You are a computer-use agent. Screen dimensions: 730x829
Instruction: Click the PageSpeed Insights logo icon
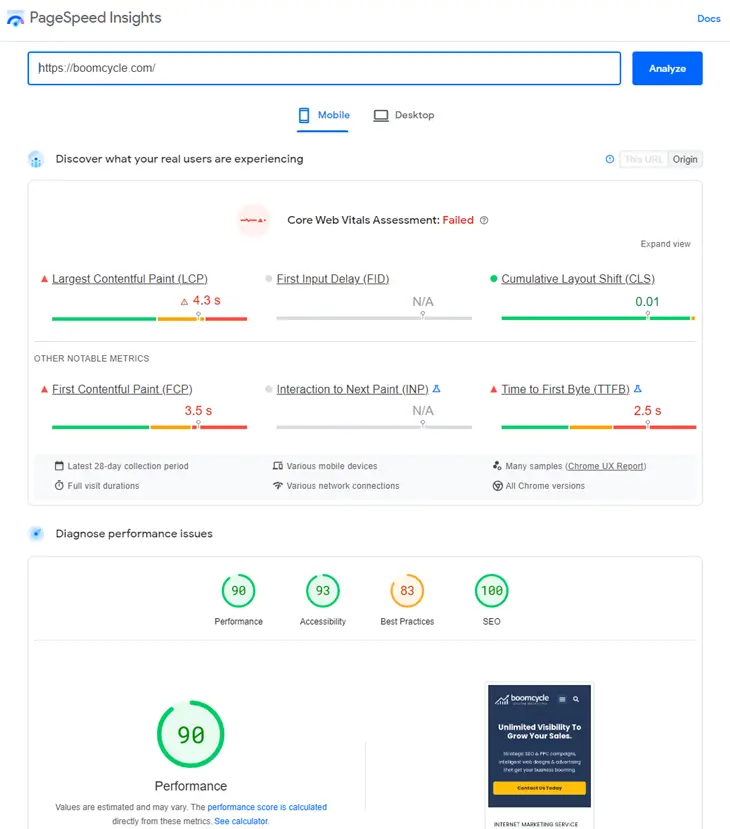15,18
